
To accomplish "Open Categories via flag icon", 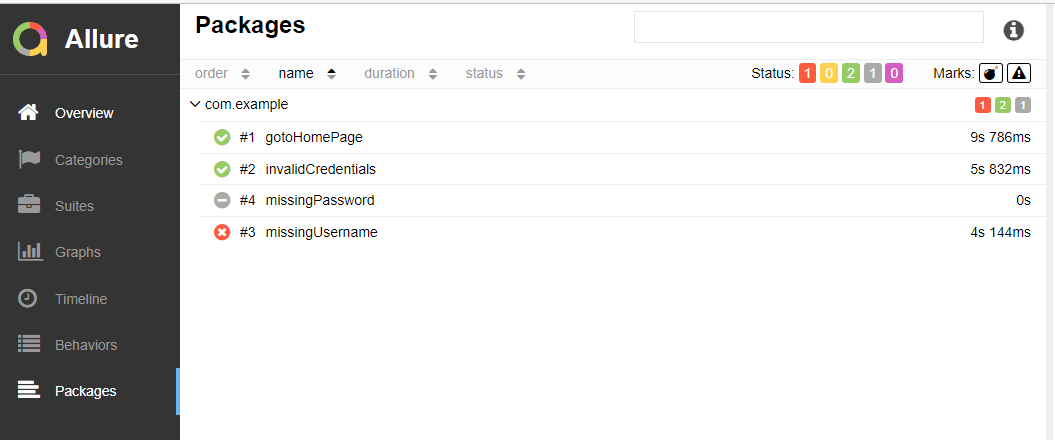I will (x=30, y=159).
